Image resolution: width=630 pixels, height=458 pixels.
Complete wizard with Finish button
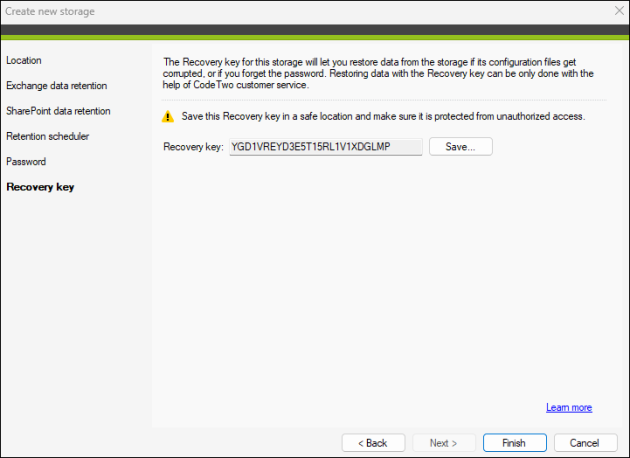(515, 443)
